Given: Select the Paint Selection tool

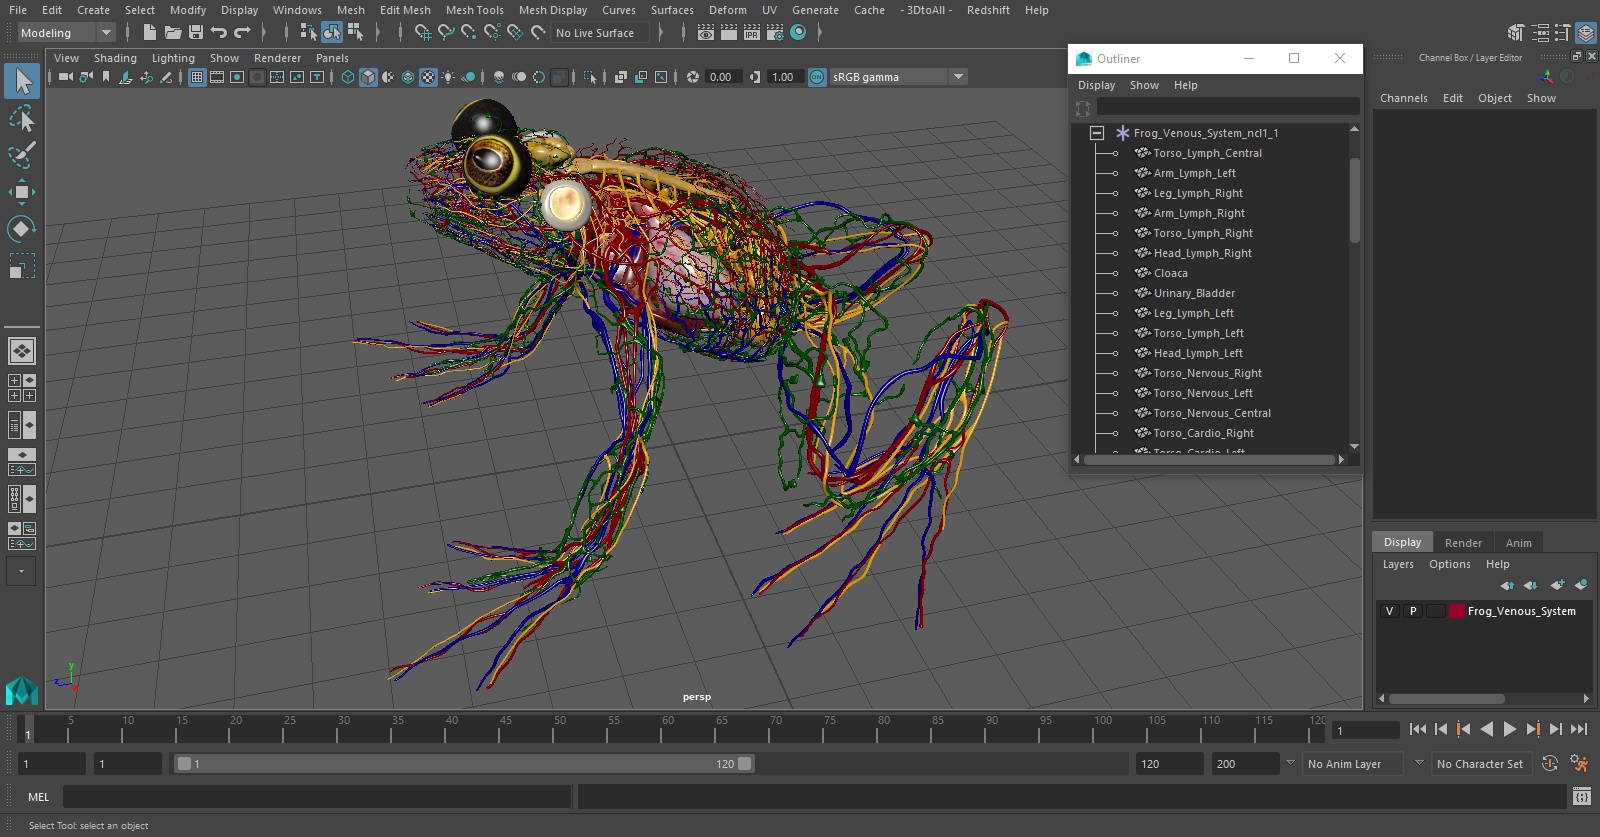Looking at the screenshot, I should point(22,155).
